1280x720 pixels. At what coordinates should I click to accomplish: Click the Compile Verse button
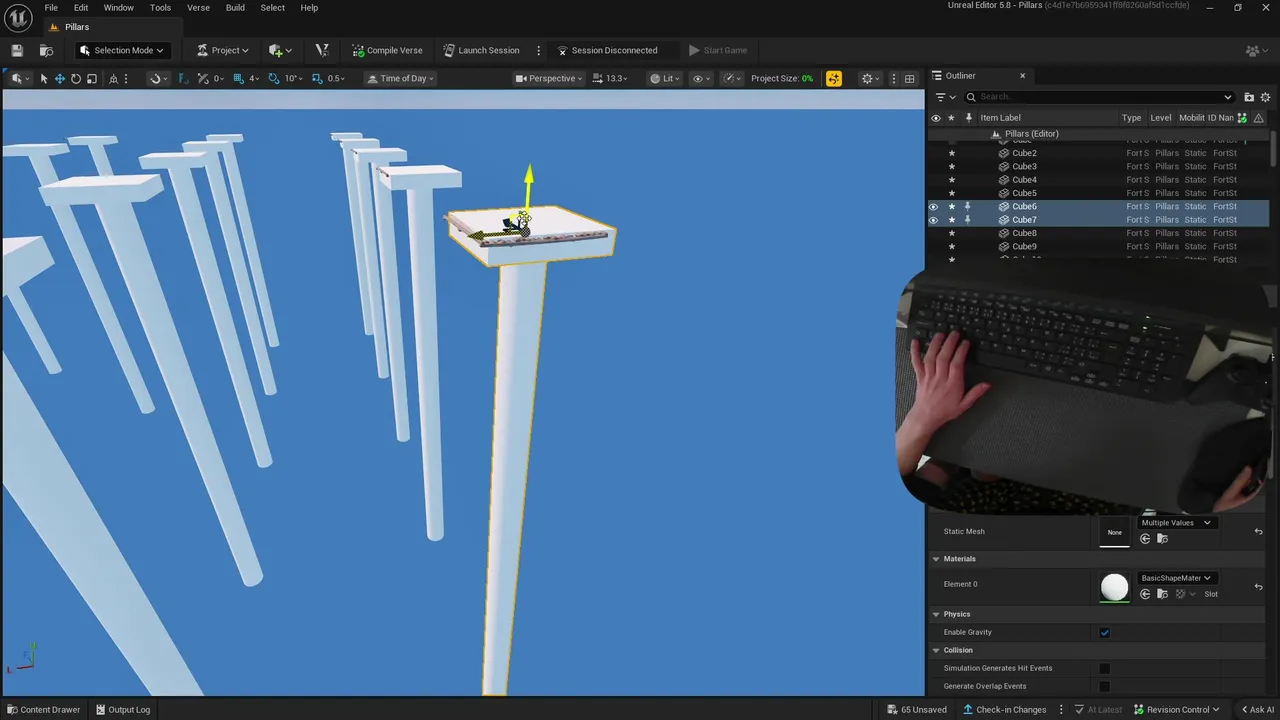[387, 50]
